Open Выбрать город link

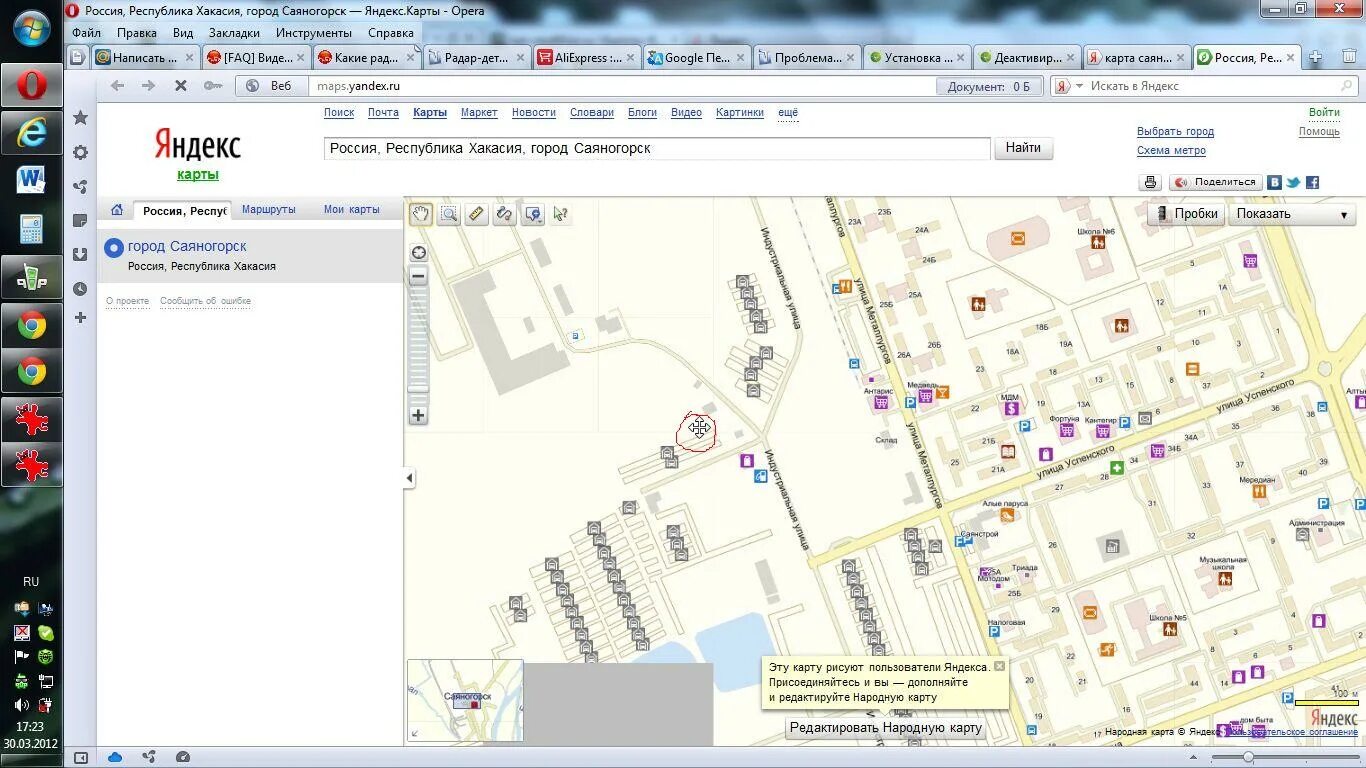1175,131
